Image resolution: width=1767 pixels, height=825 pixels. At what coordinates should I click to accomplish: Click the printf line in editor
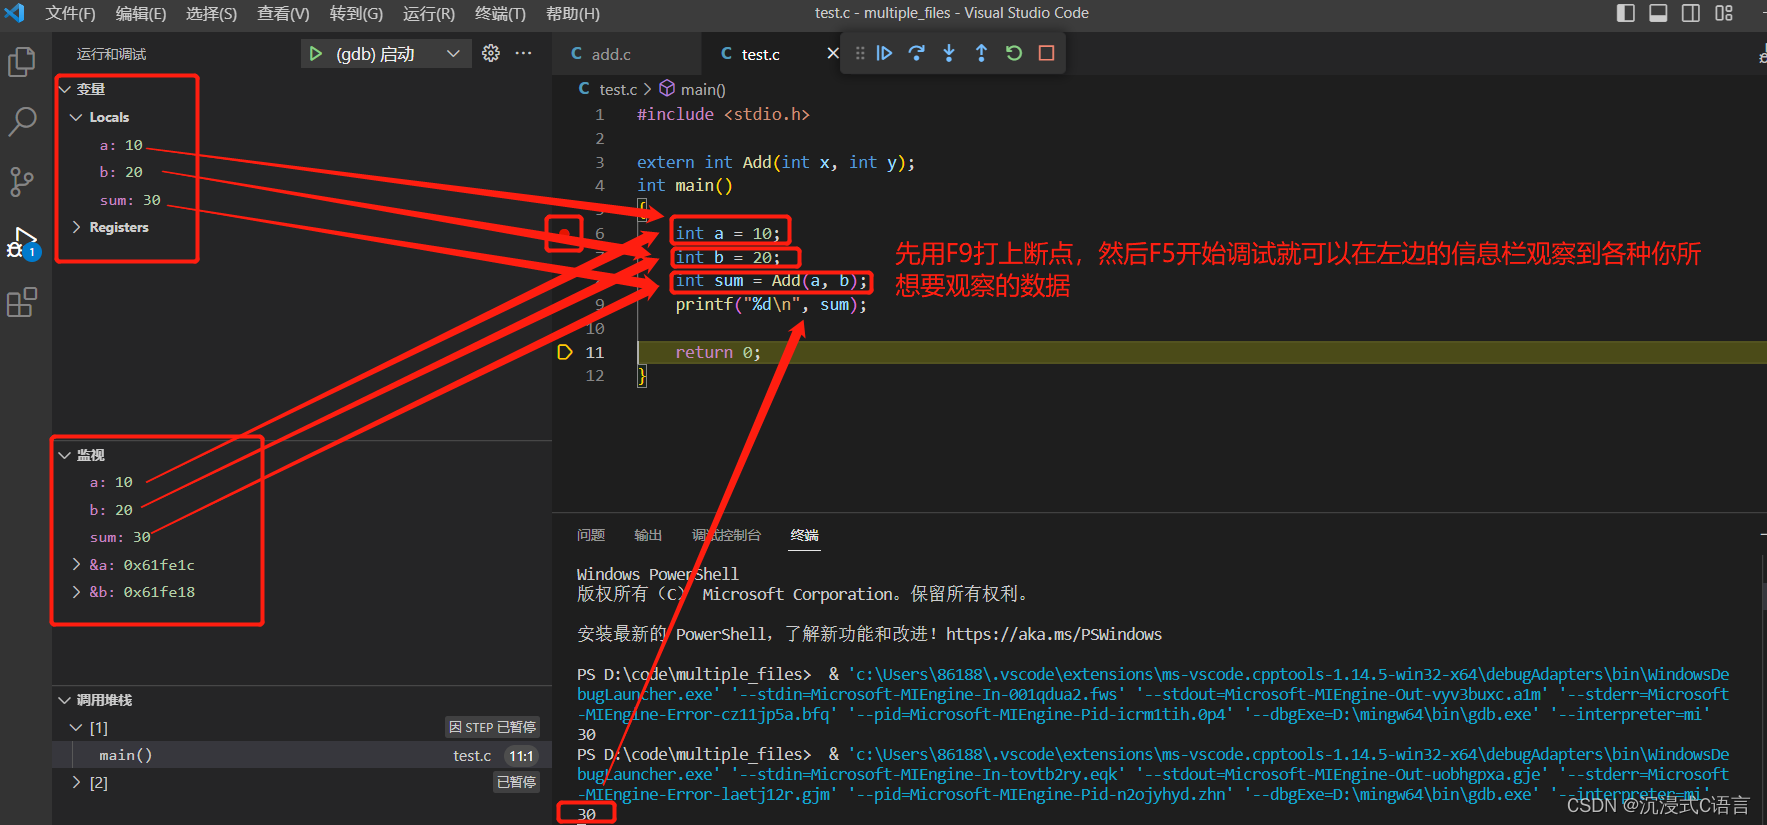(x=771, y=304)
